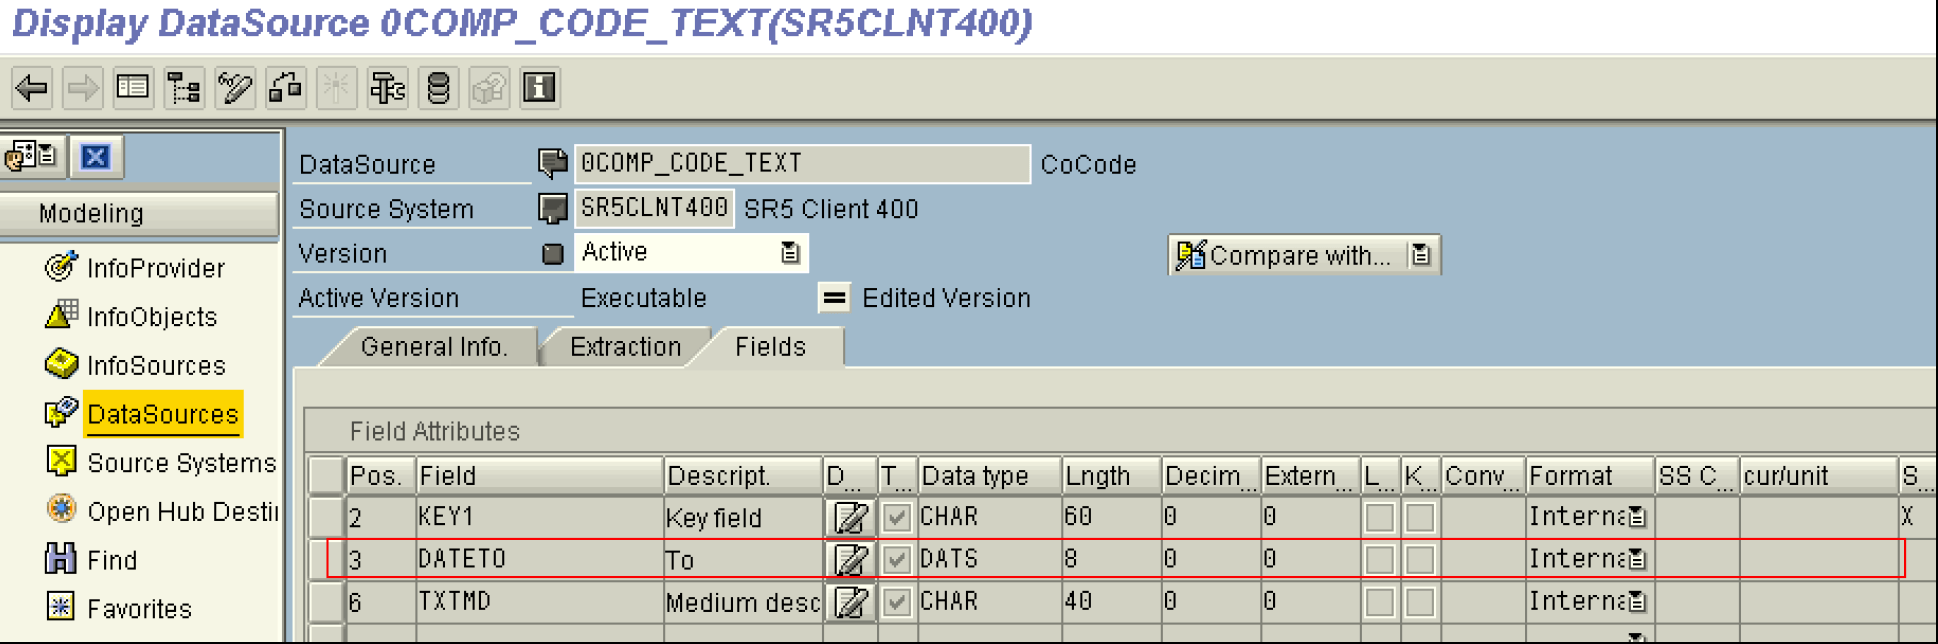The width and height of the screenshot is (1938, 644).
Task: Open Find in navigation pane
Action: point(112,560)
